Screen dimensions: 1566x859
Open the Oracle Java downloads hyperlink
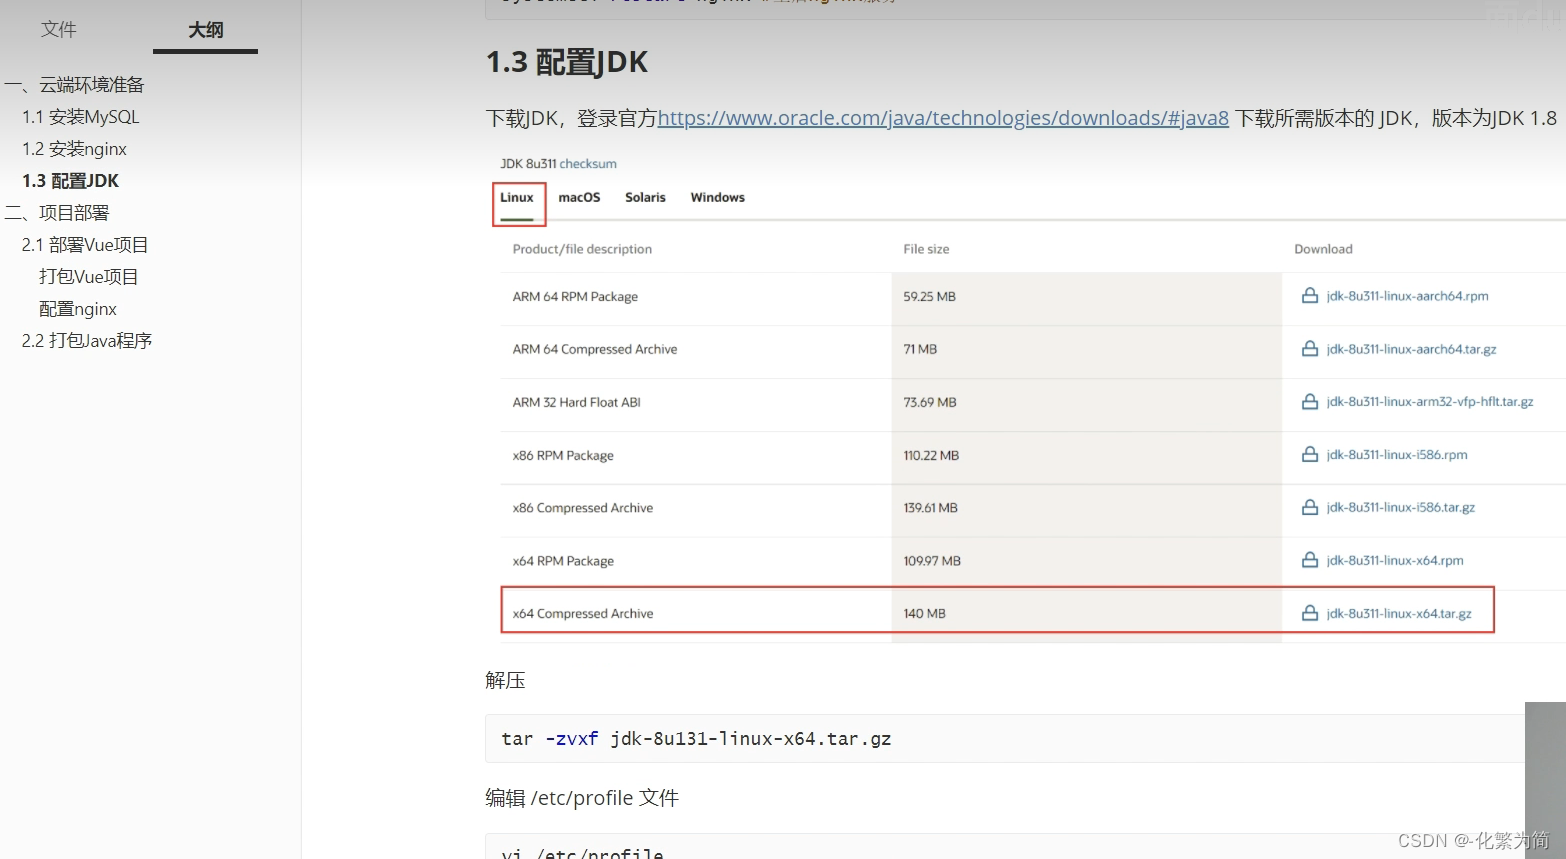click(x=943, y=118)
